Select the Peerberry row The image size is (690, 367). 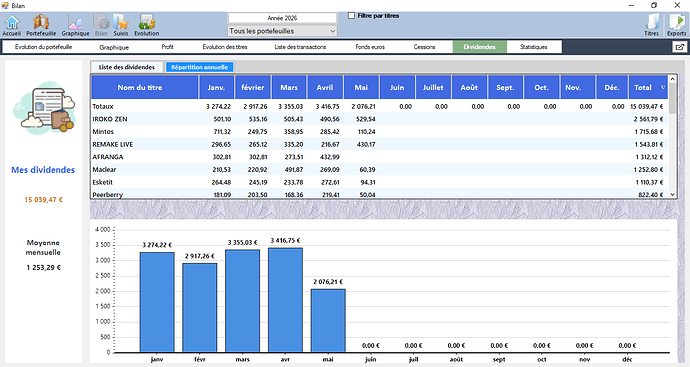[380, 194]
